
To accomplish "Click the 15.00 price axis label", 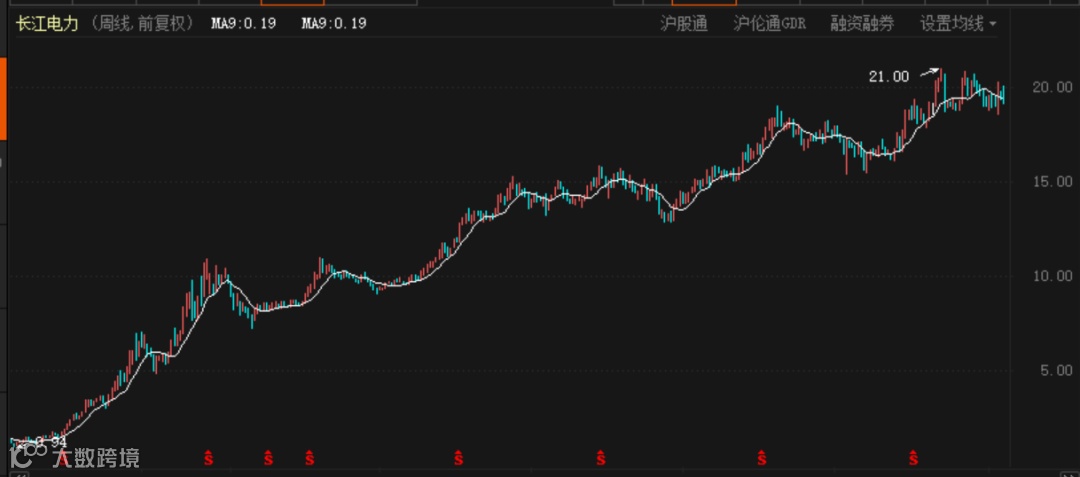I will click(x=1052, y=181).
